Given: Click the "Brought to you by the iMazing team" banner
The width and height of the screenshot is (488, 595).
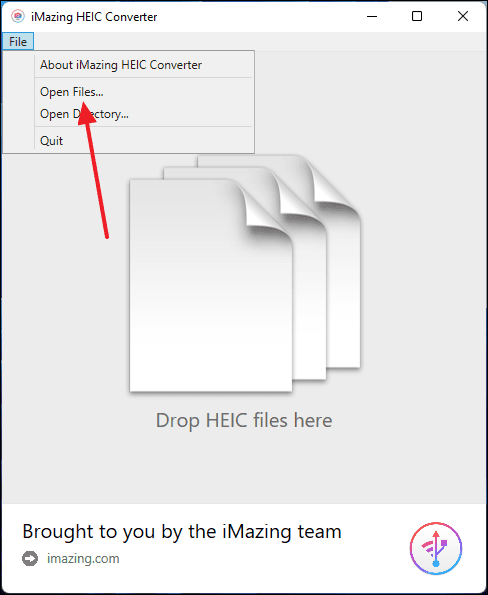Looking at the screenshot, I should (x=182, y=531).
